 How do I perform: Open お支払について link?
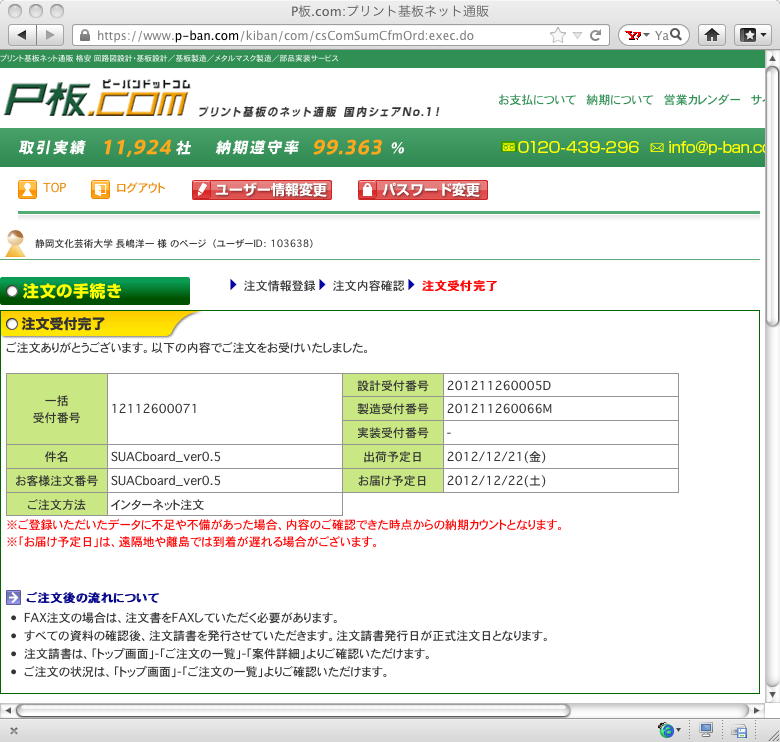point(537,100)
